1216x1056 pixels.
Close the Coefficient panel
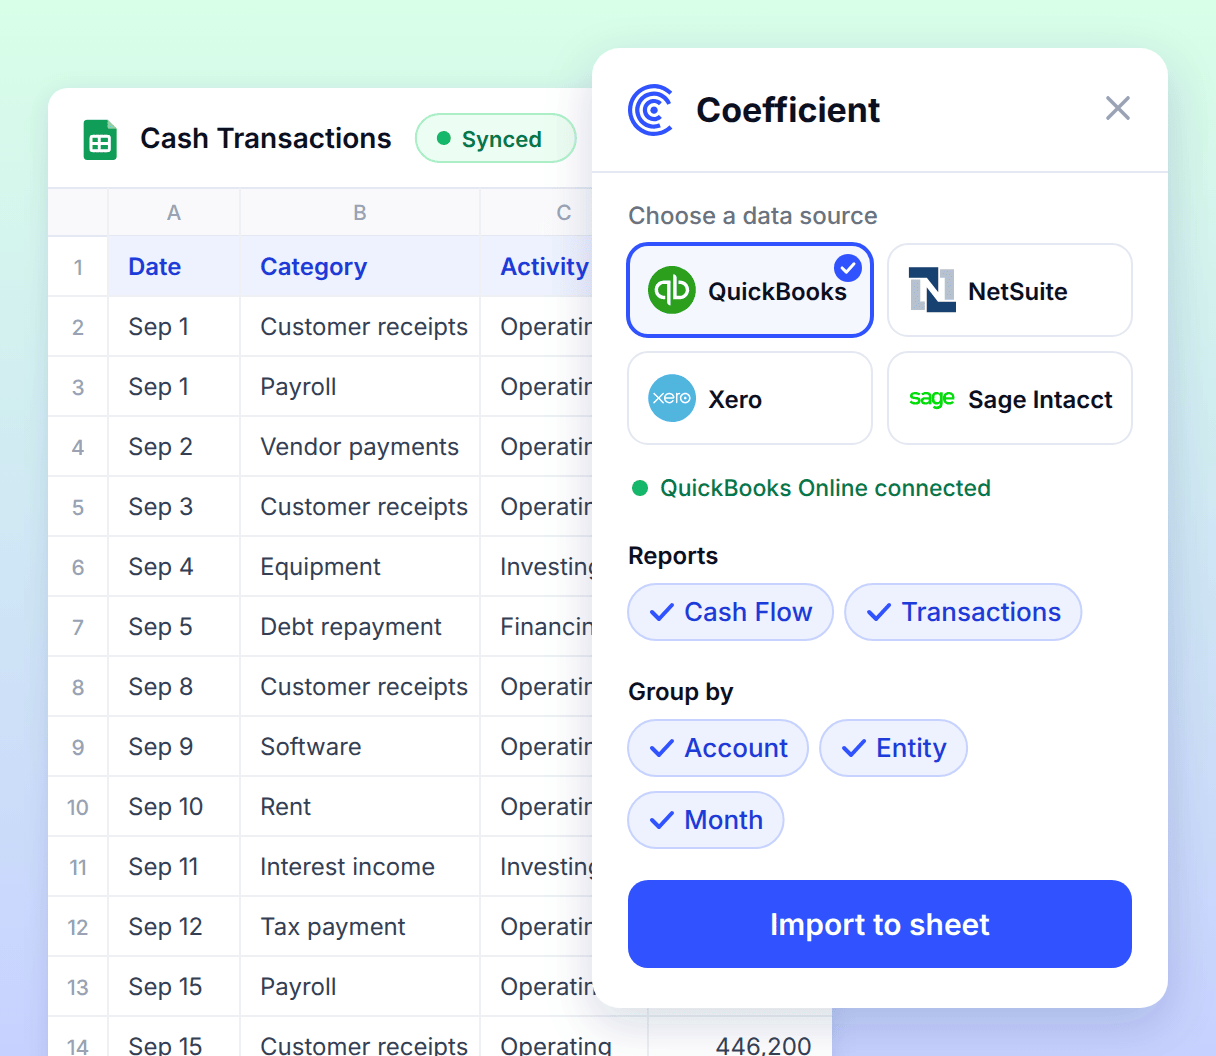[x=1117, y=108]
